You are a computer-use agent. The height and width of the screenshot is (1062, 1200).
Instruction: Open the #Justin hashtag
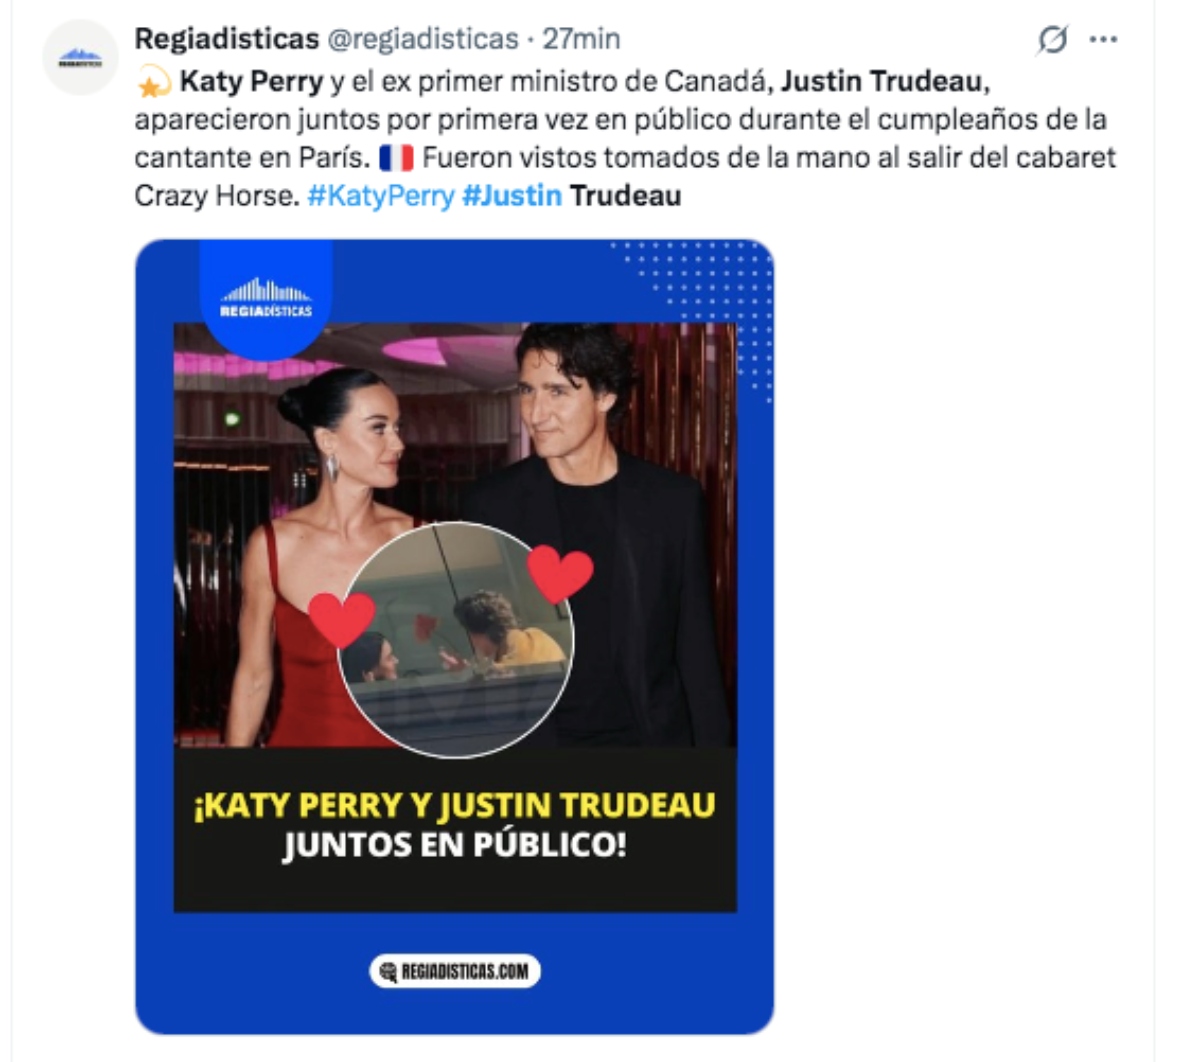pyautogui.click(x=511, y=195)
